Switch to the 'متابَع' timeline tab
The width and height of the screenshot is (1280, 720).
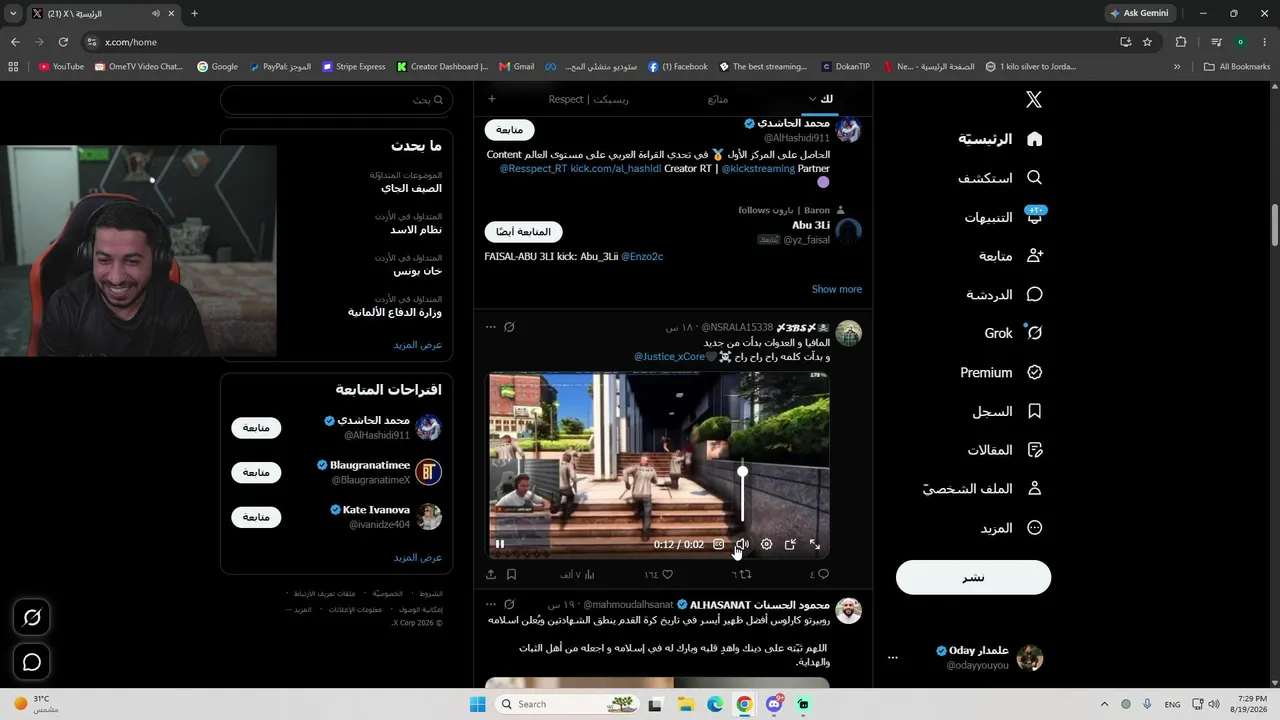click(718, 99)
